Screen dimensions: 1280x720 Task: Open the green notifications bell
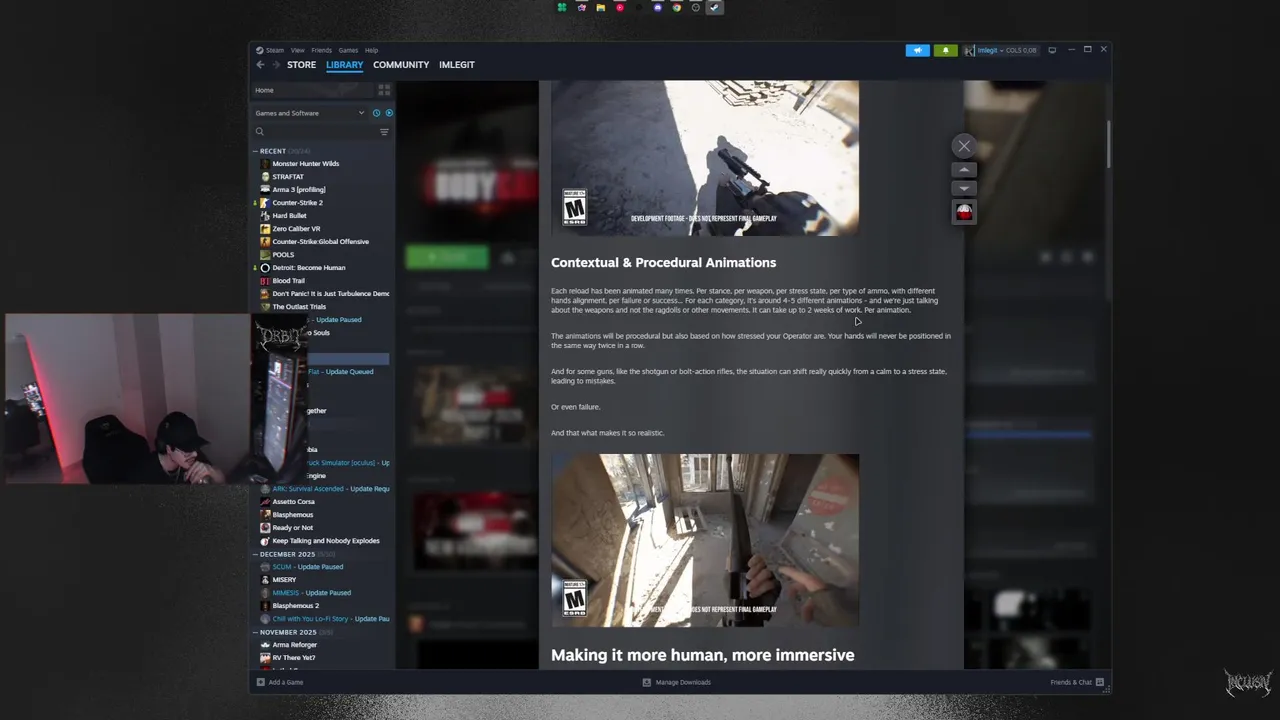[x=945, y=50]
